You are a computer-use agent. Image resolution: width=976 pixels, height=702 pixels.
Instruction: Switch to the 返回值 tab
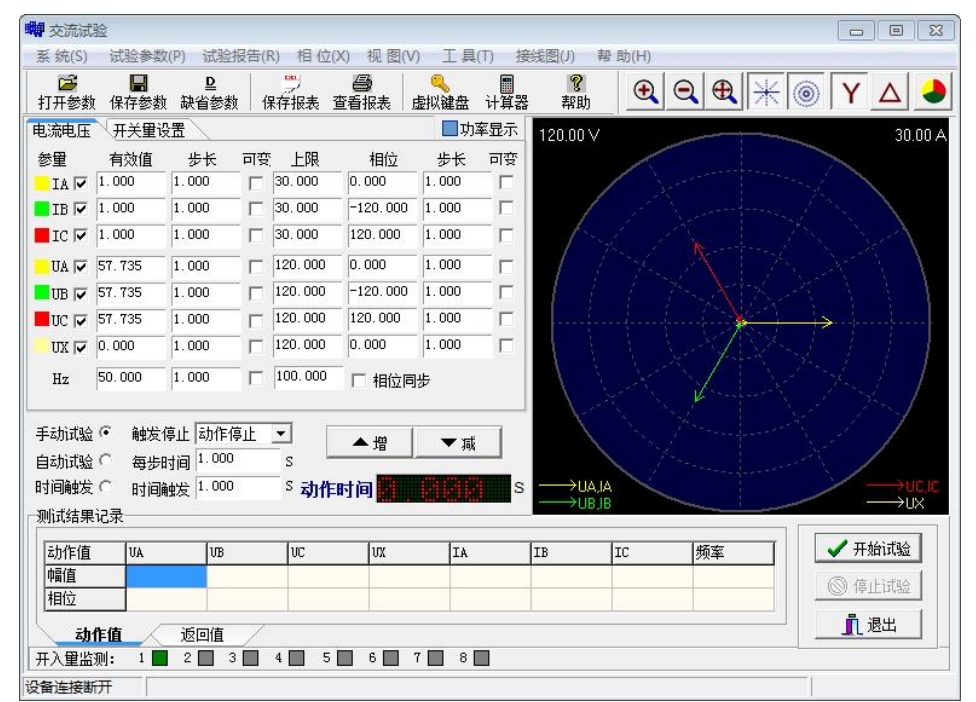point(202,635)
